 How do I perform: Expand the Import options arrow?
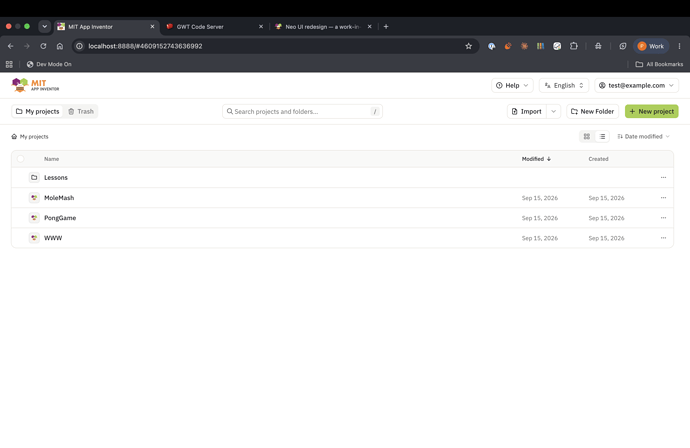coord(554,111)
